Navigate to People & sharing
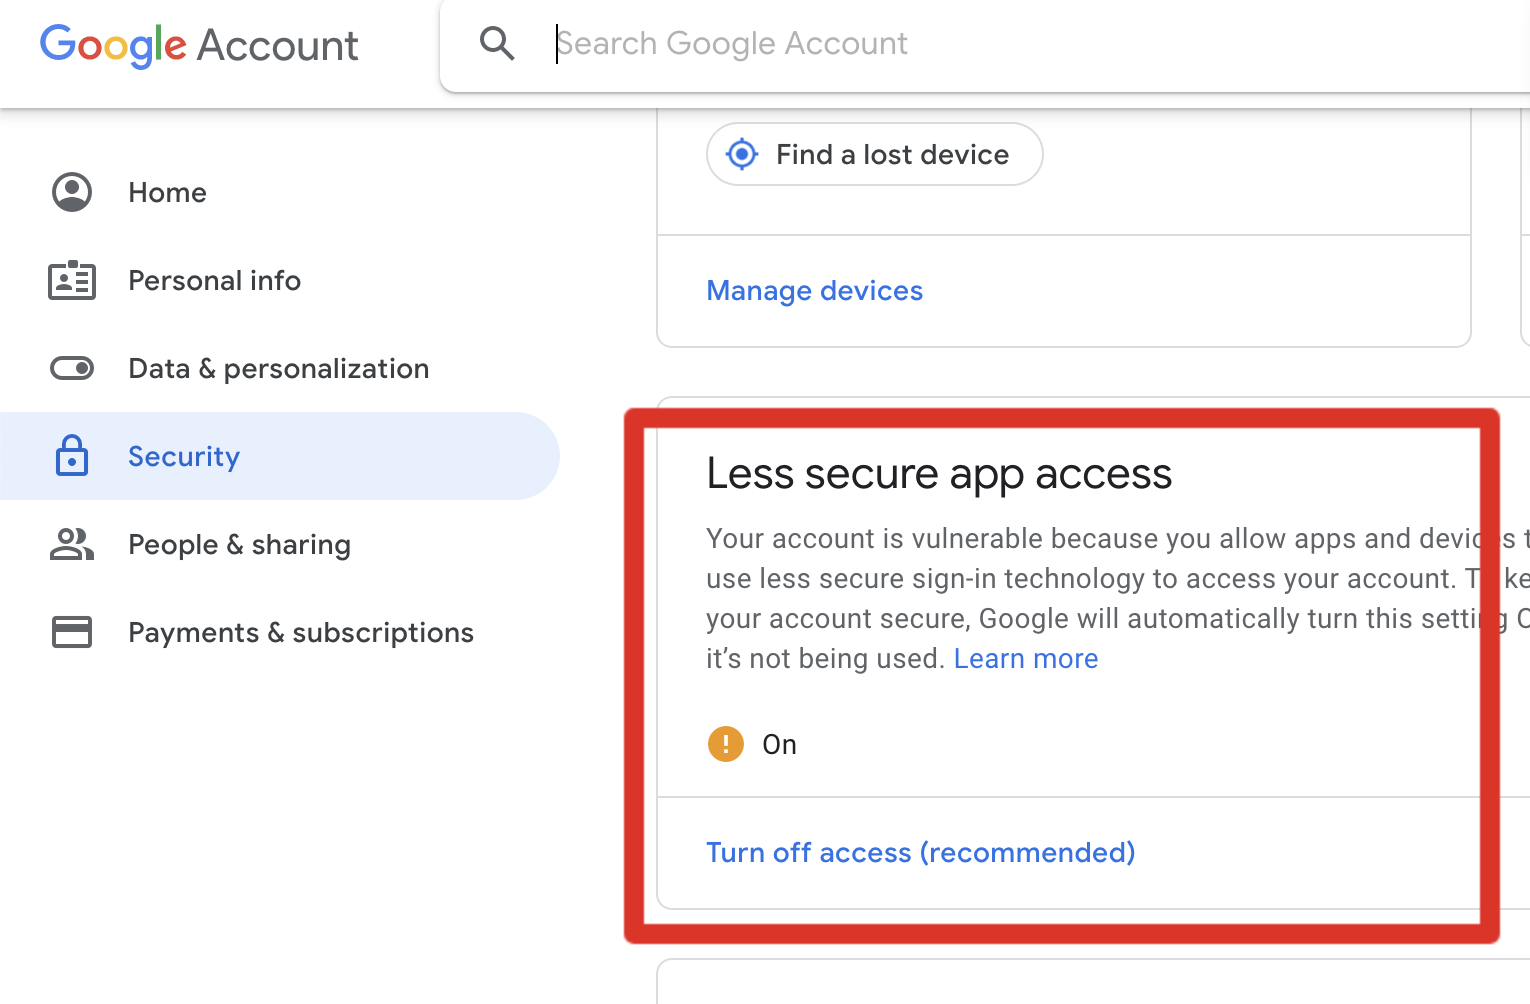The width and height of the screenshot is (1530, 1004). point(239,544)
